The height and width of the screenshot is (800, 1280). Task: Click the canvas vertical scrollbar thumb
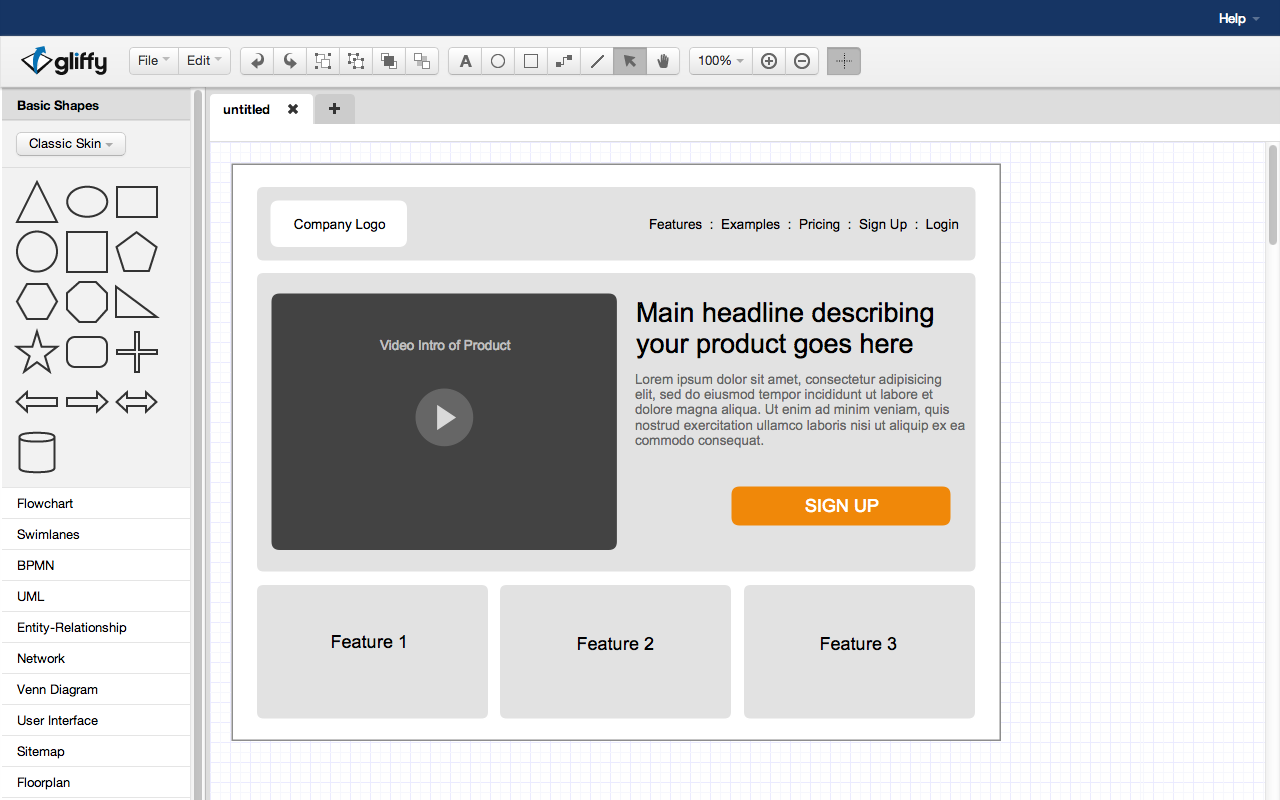(1273, 195)
